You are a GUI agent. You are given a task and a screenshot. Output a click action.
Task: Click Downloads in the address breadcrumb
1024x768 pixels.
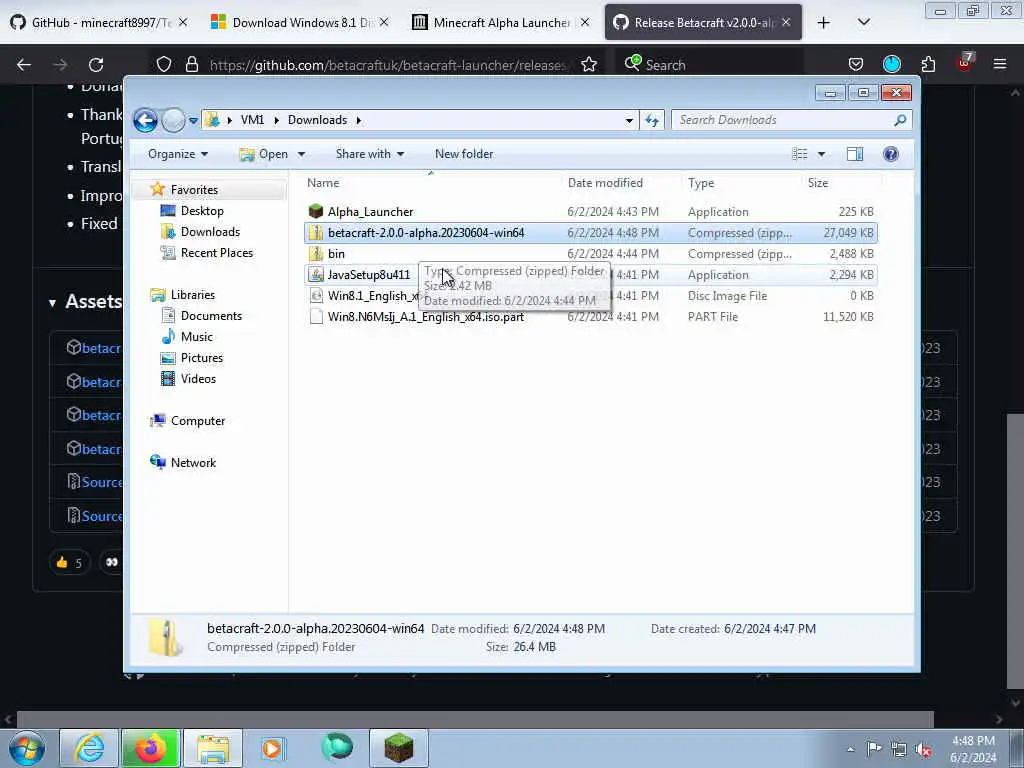click(317, 120)
